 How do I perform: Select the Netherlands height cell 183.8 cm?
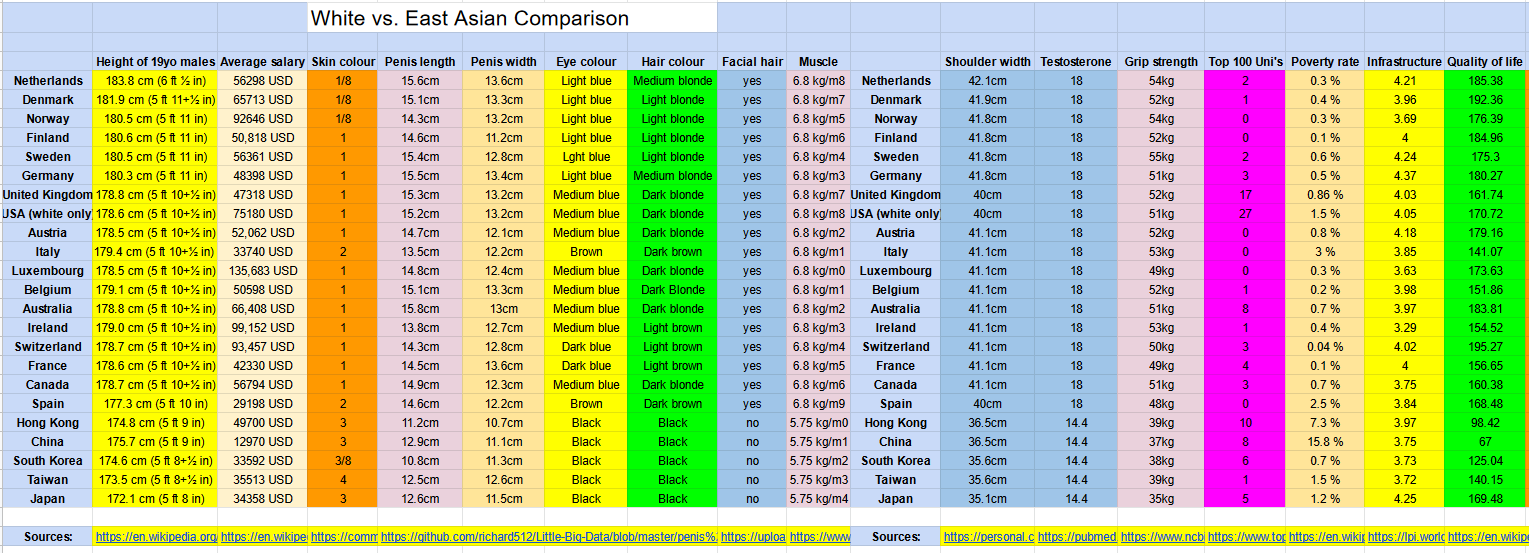tap(155, 81)
